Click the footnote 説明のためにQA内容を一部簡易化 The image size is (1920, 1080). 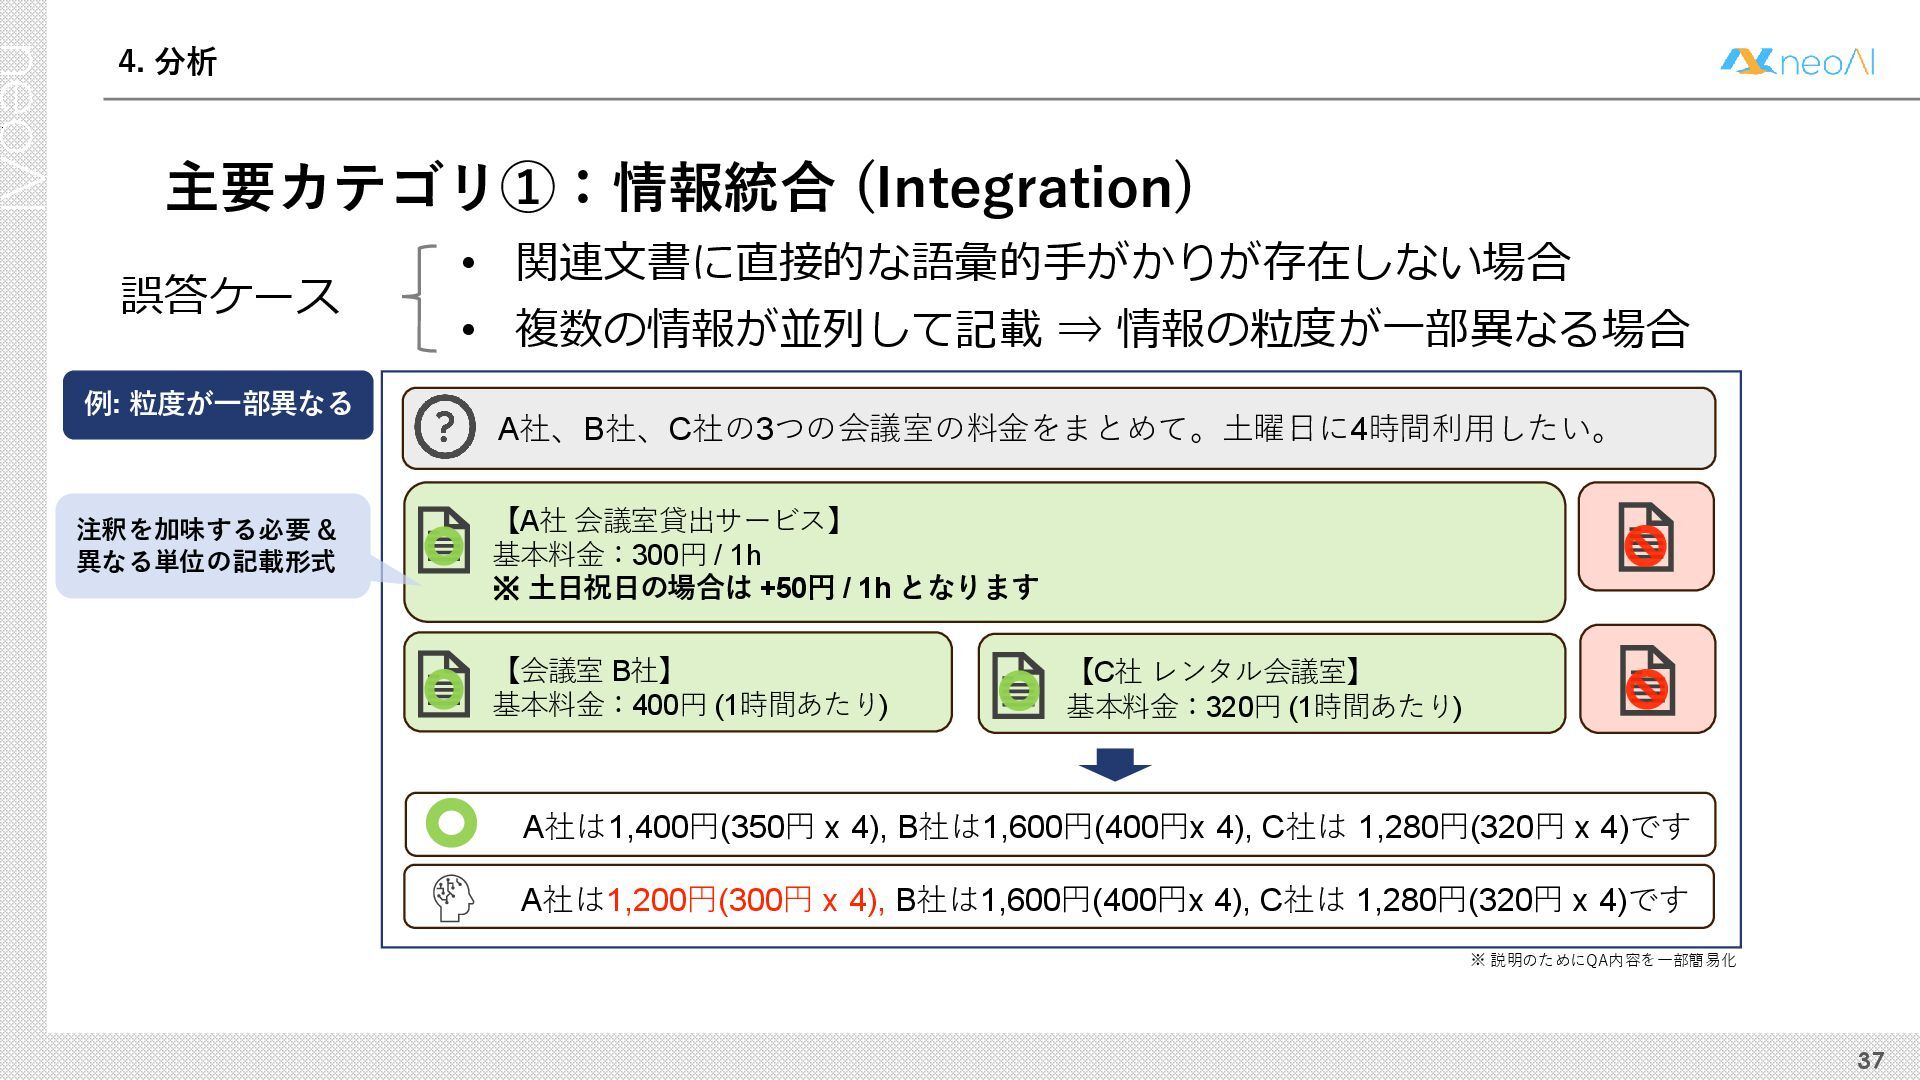click(x=1603, y=960)
